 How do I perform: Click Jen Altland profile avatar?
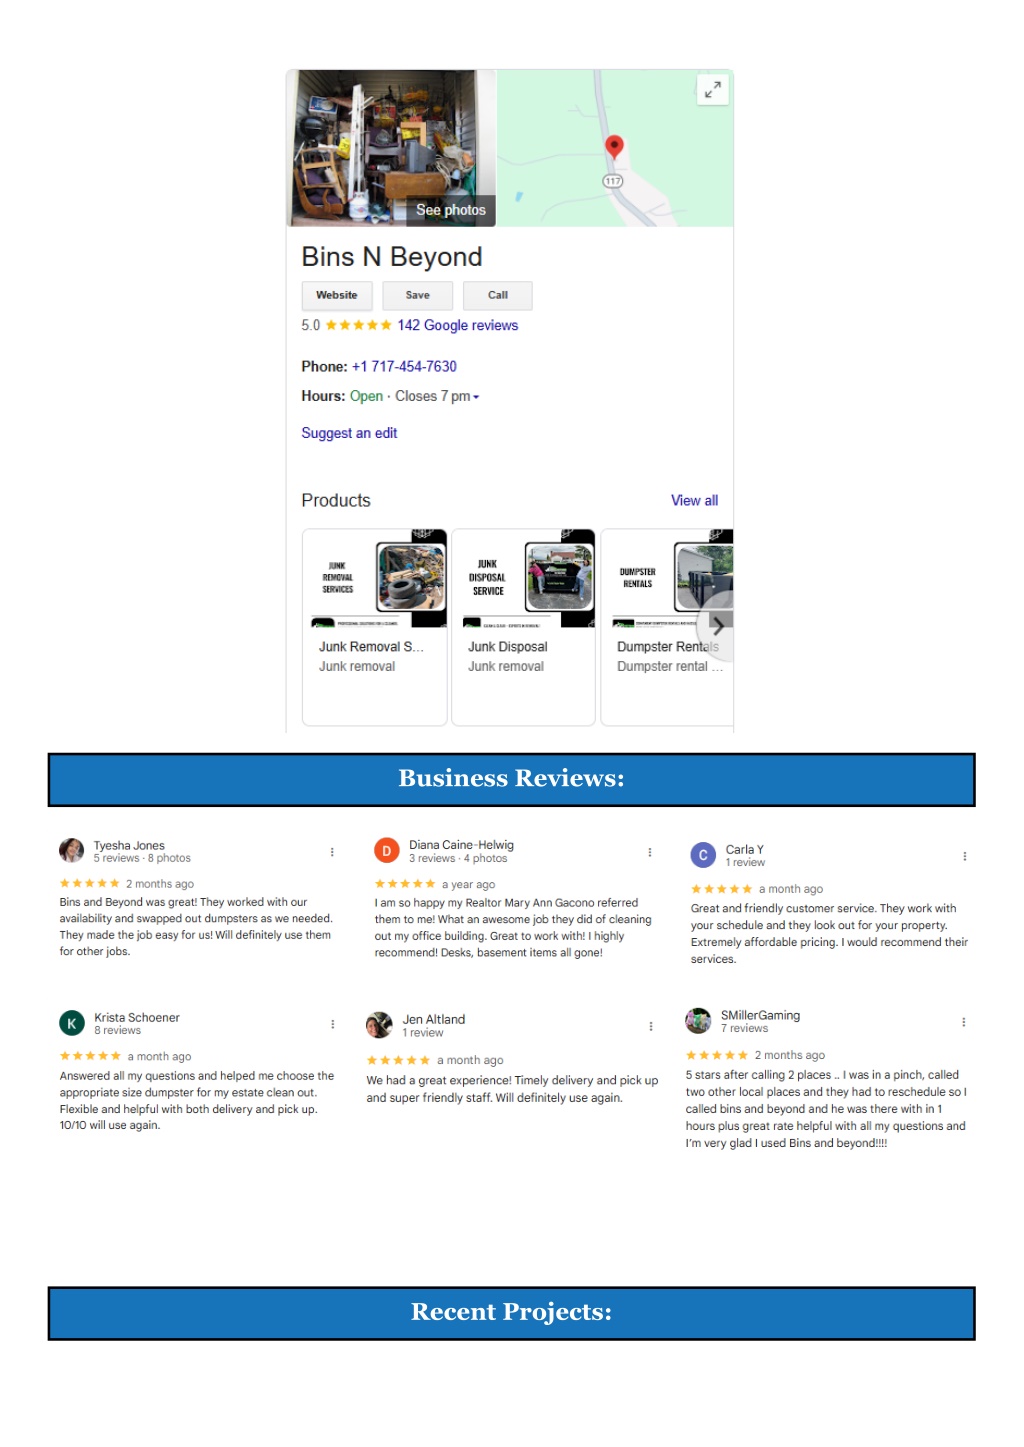click(x=379, y=1025)
